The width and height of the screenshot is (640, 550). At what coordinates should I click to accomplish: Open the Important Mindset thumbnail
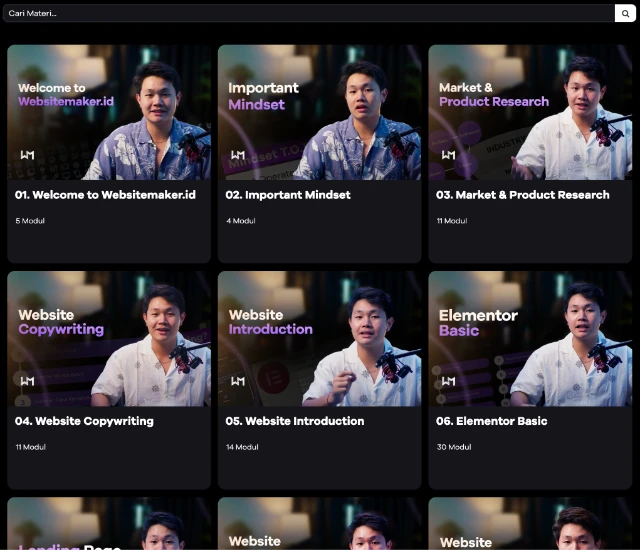[320, 112]
